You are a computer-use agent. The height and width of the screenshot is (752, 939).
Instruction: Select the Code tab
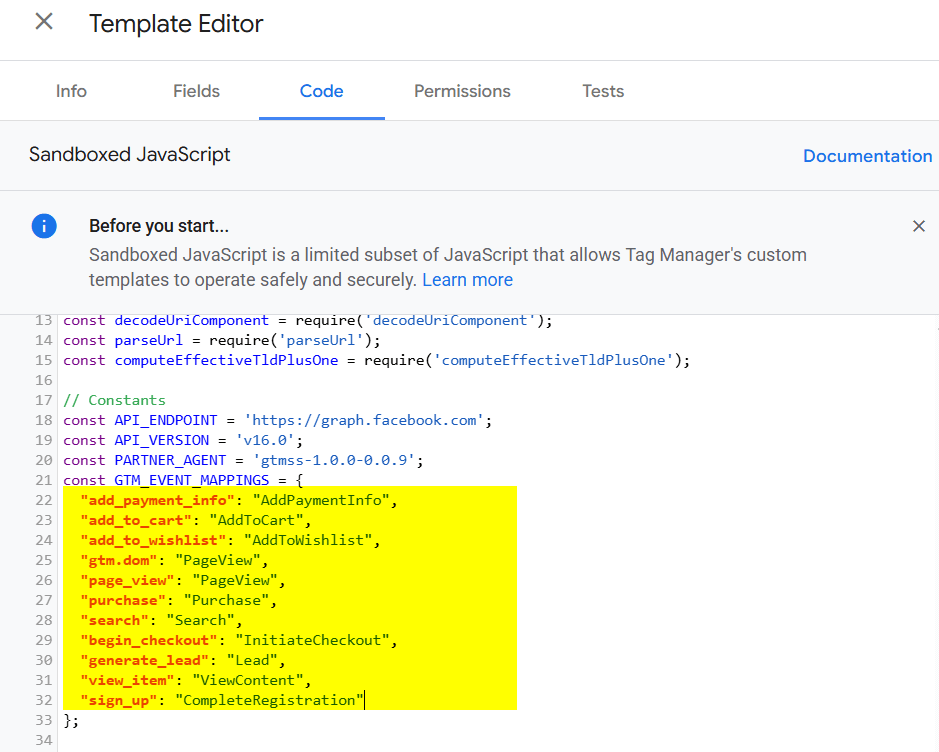pos(322,91)
